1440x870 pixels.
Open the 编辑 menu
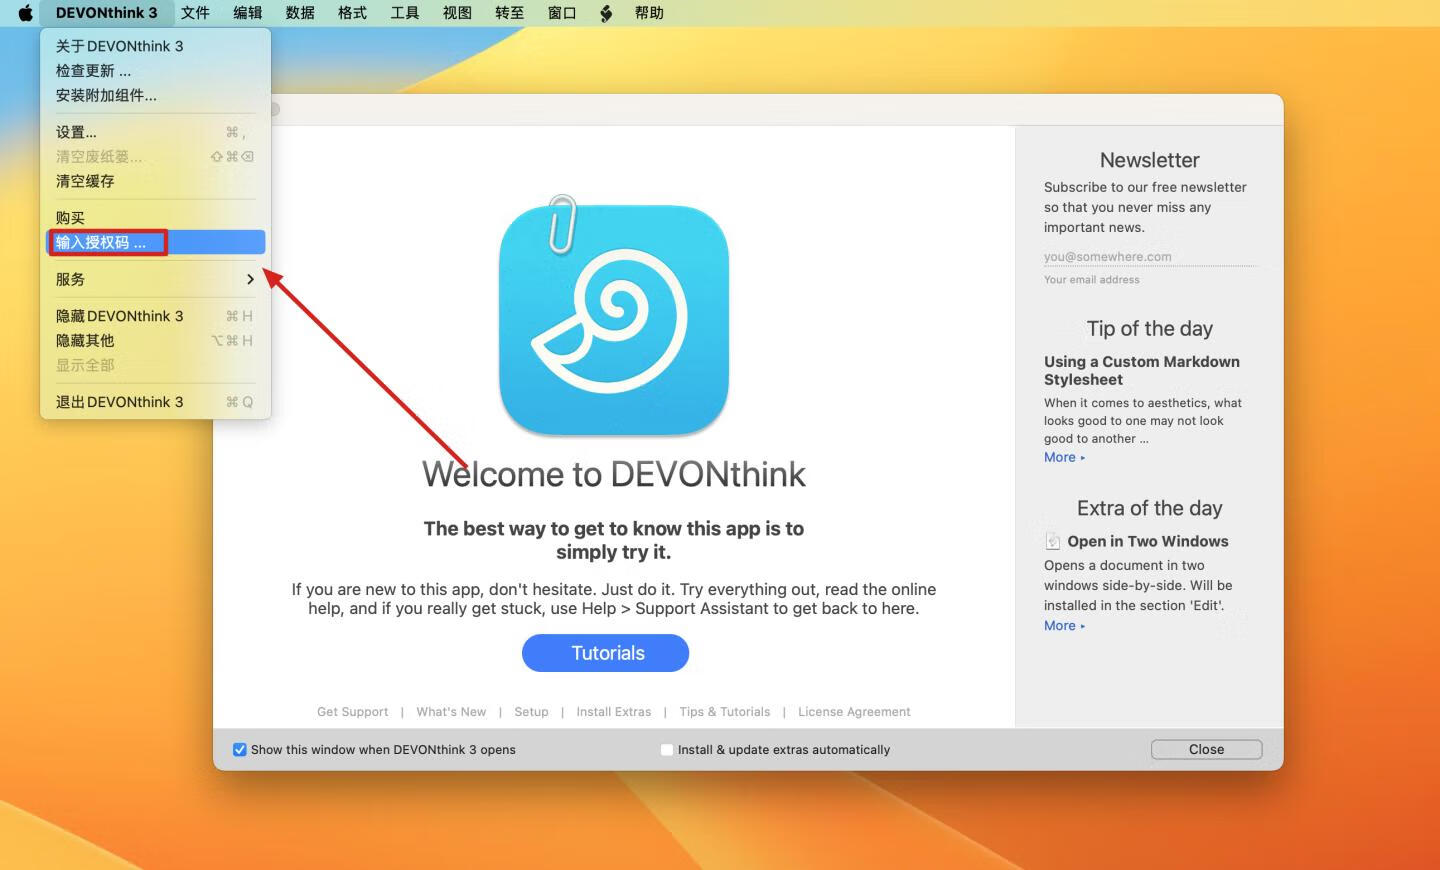coord(248,13)
